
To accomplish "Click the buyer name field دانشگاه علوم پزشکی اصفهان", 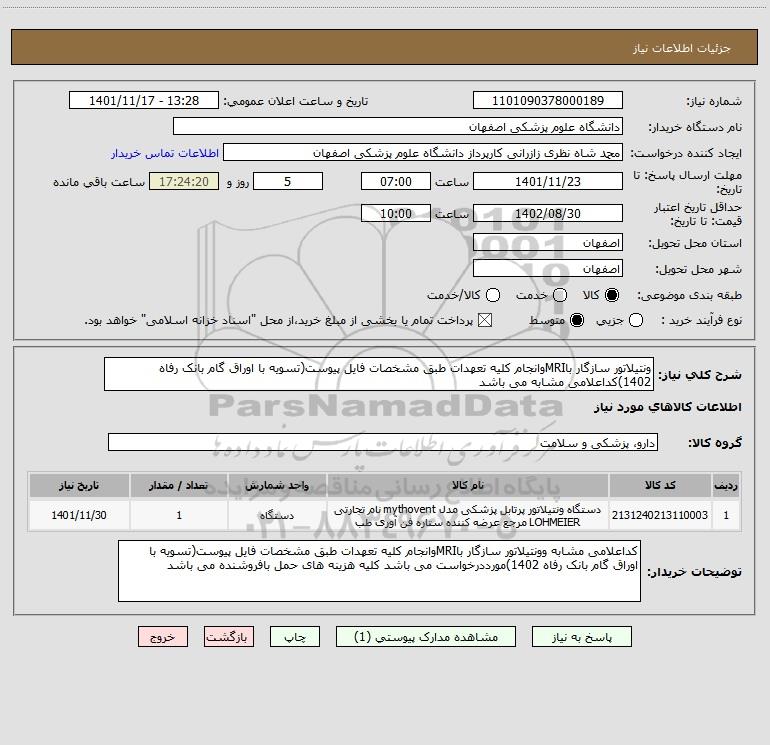I will [398, 127].
